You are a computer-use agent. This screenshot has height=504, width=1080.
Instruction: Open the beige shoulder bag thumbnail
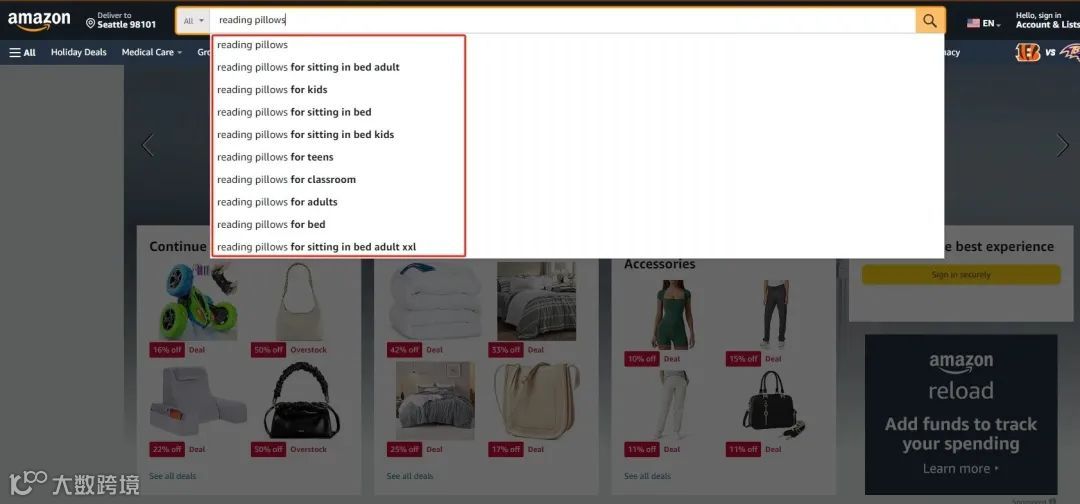pos(299,302)
